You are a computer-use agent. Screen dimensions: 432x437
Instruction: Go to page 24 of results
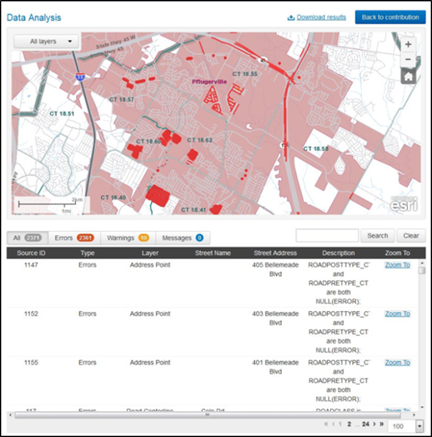coord(366,424)
